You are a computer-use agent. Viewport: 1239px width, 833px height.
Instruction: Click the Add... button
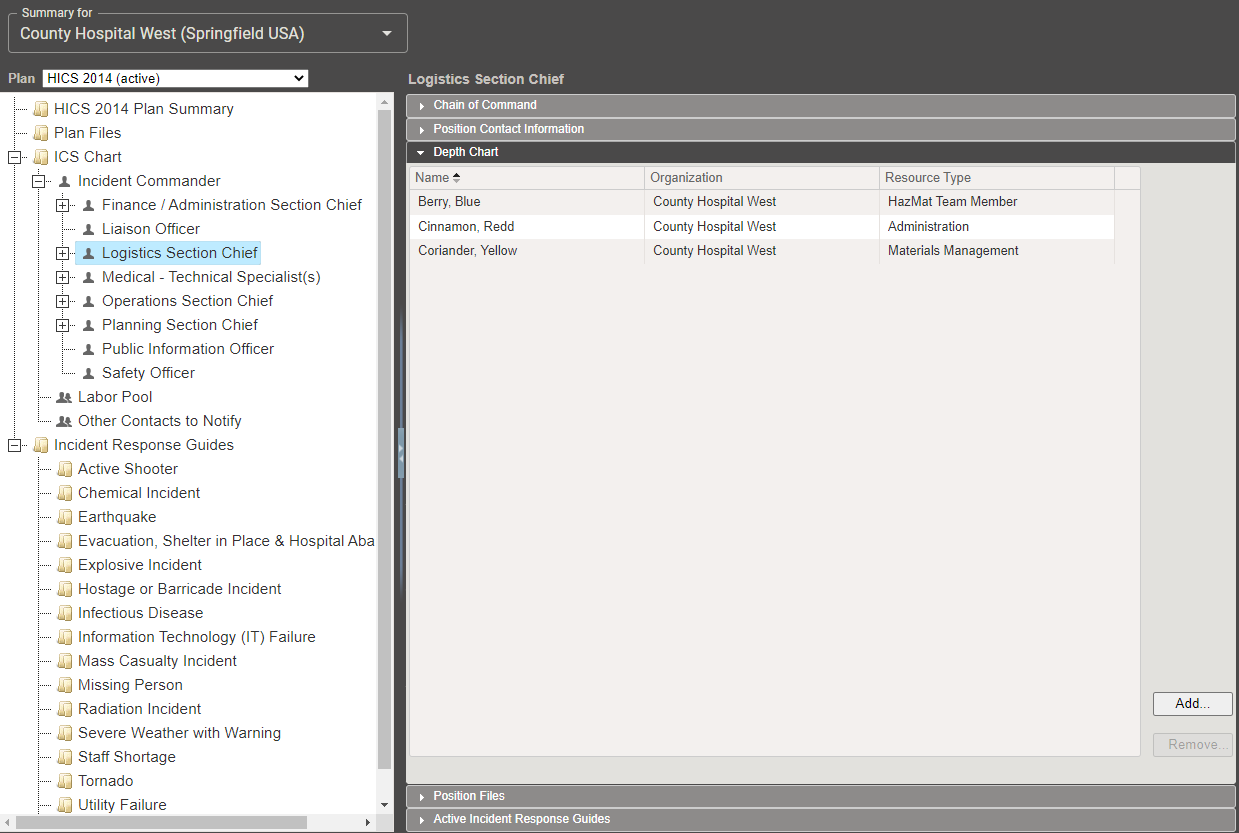1192,704
